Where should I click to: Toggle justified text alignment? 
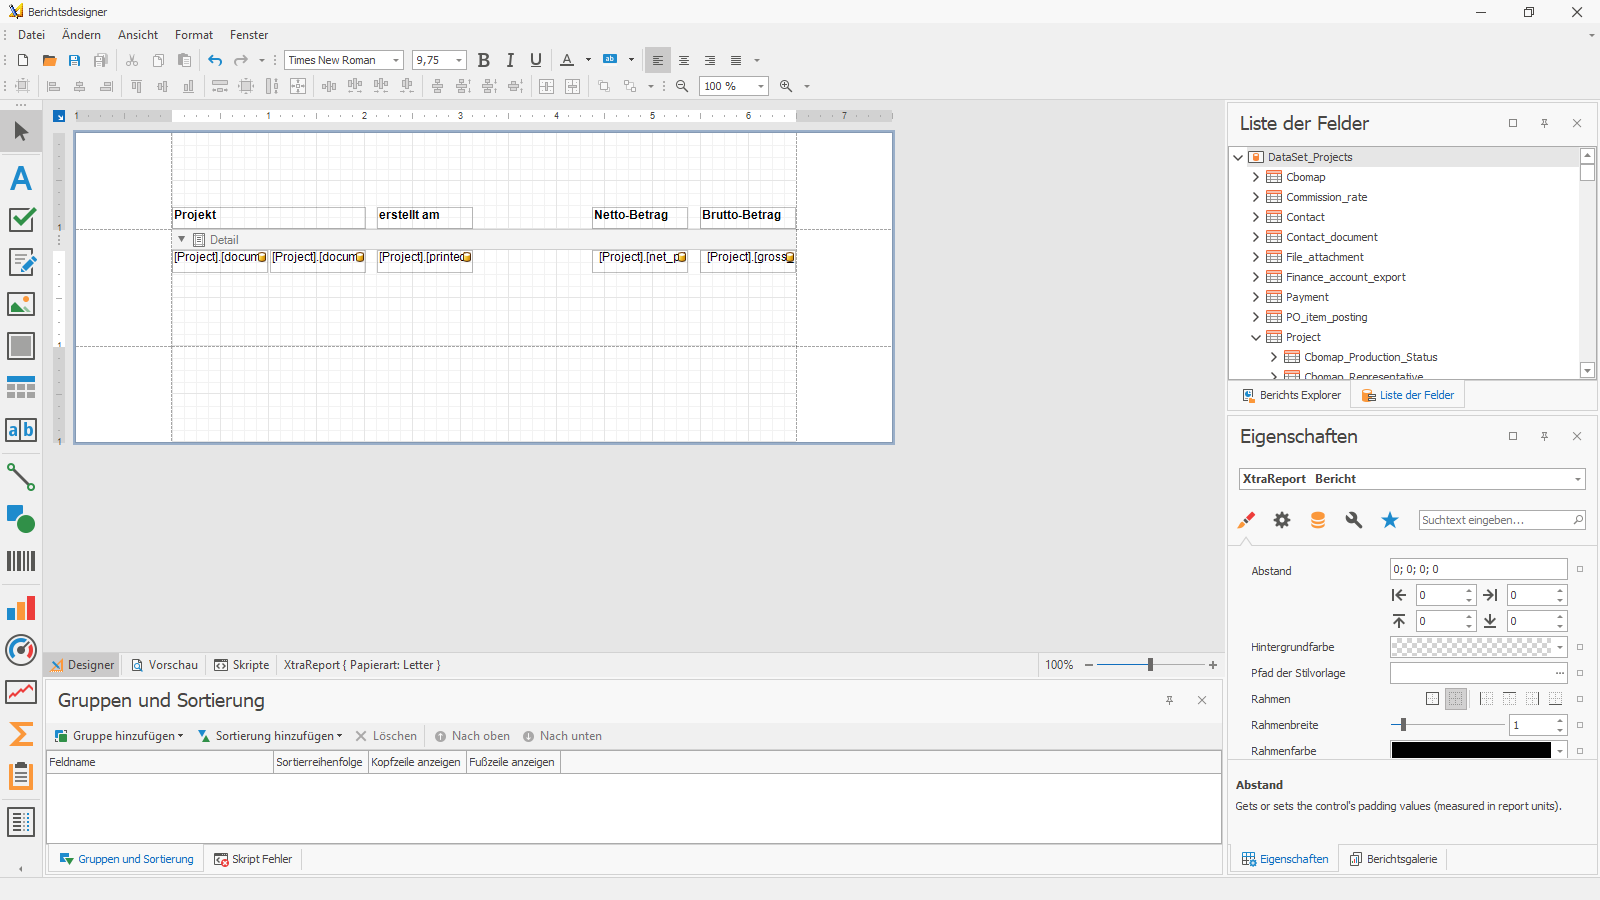coord(736,60)
